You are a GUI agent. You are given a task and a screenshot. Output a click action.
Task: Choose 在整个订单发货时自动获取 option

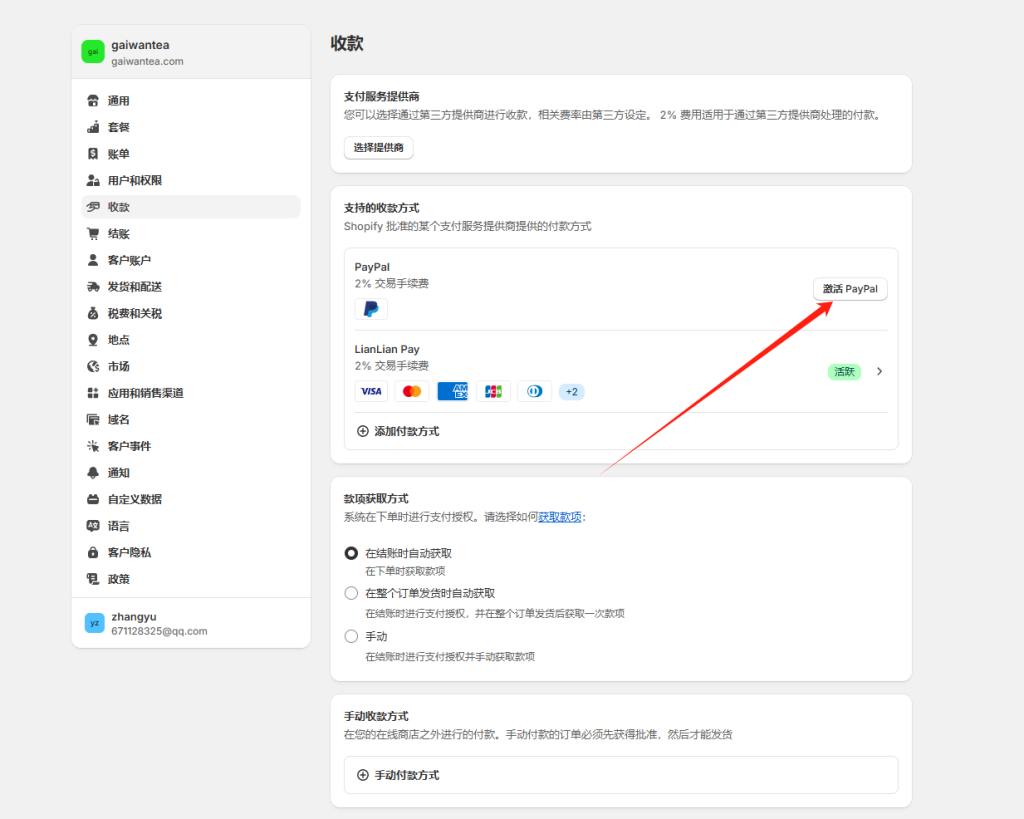click(351, 591)
